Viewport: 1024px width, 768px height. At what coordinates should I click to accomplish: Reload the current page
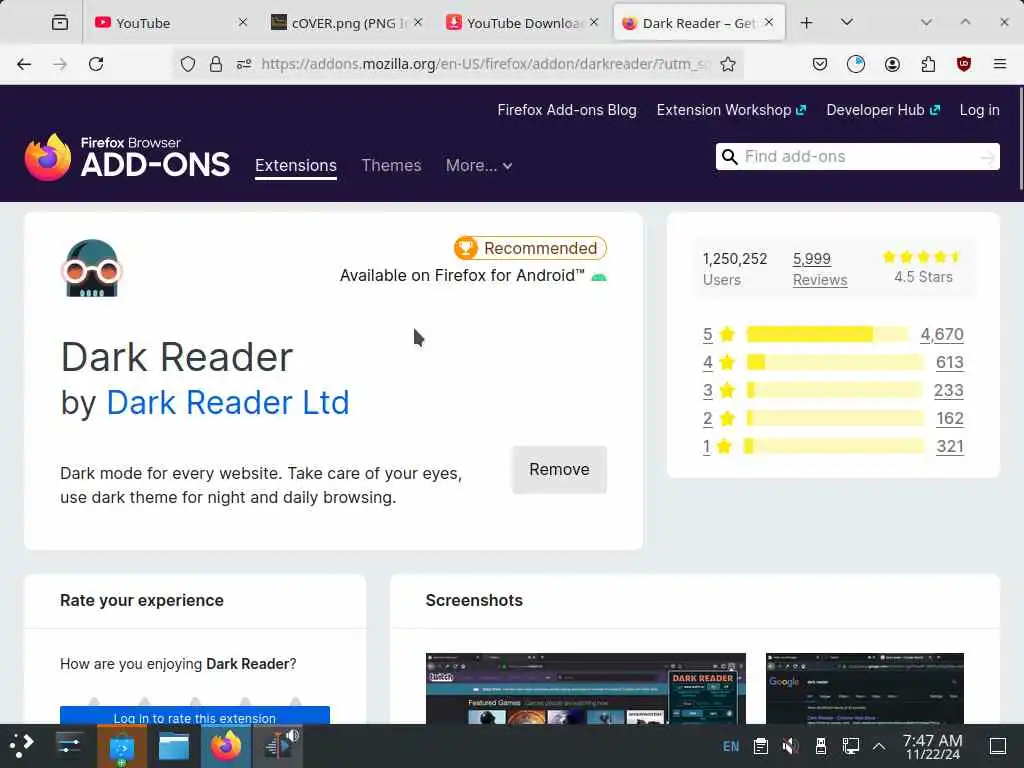pos(96,64)
